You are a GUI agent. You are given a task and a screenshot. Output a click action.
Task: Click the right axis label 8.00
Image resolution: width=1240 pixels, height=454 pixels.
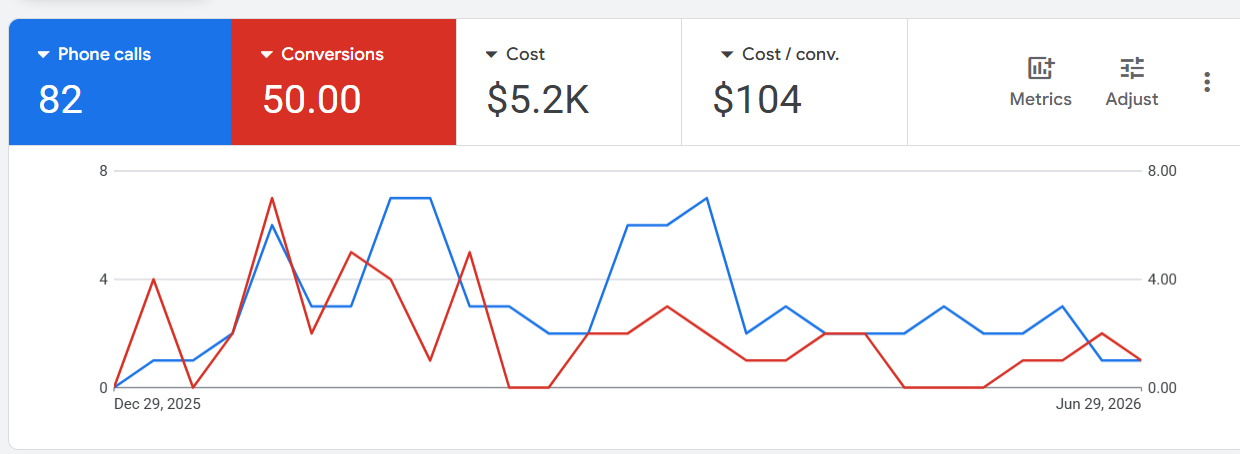[x=1162, y=171]
